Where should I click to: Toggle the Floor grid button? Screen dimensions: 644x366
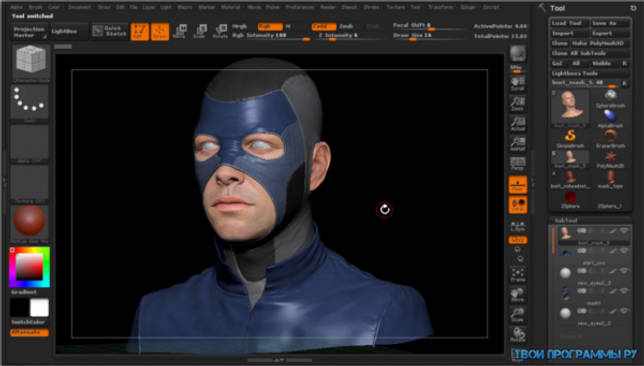[x=518, y=184]
